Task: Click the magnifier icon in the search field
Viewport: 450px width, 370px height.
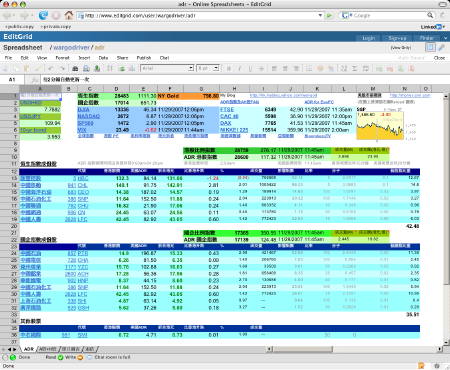Action: coord(430,15)
